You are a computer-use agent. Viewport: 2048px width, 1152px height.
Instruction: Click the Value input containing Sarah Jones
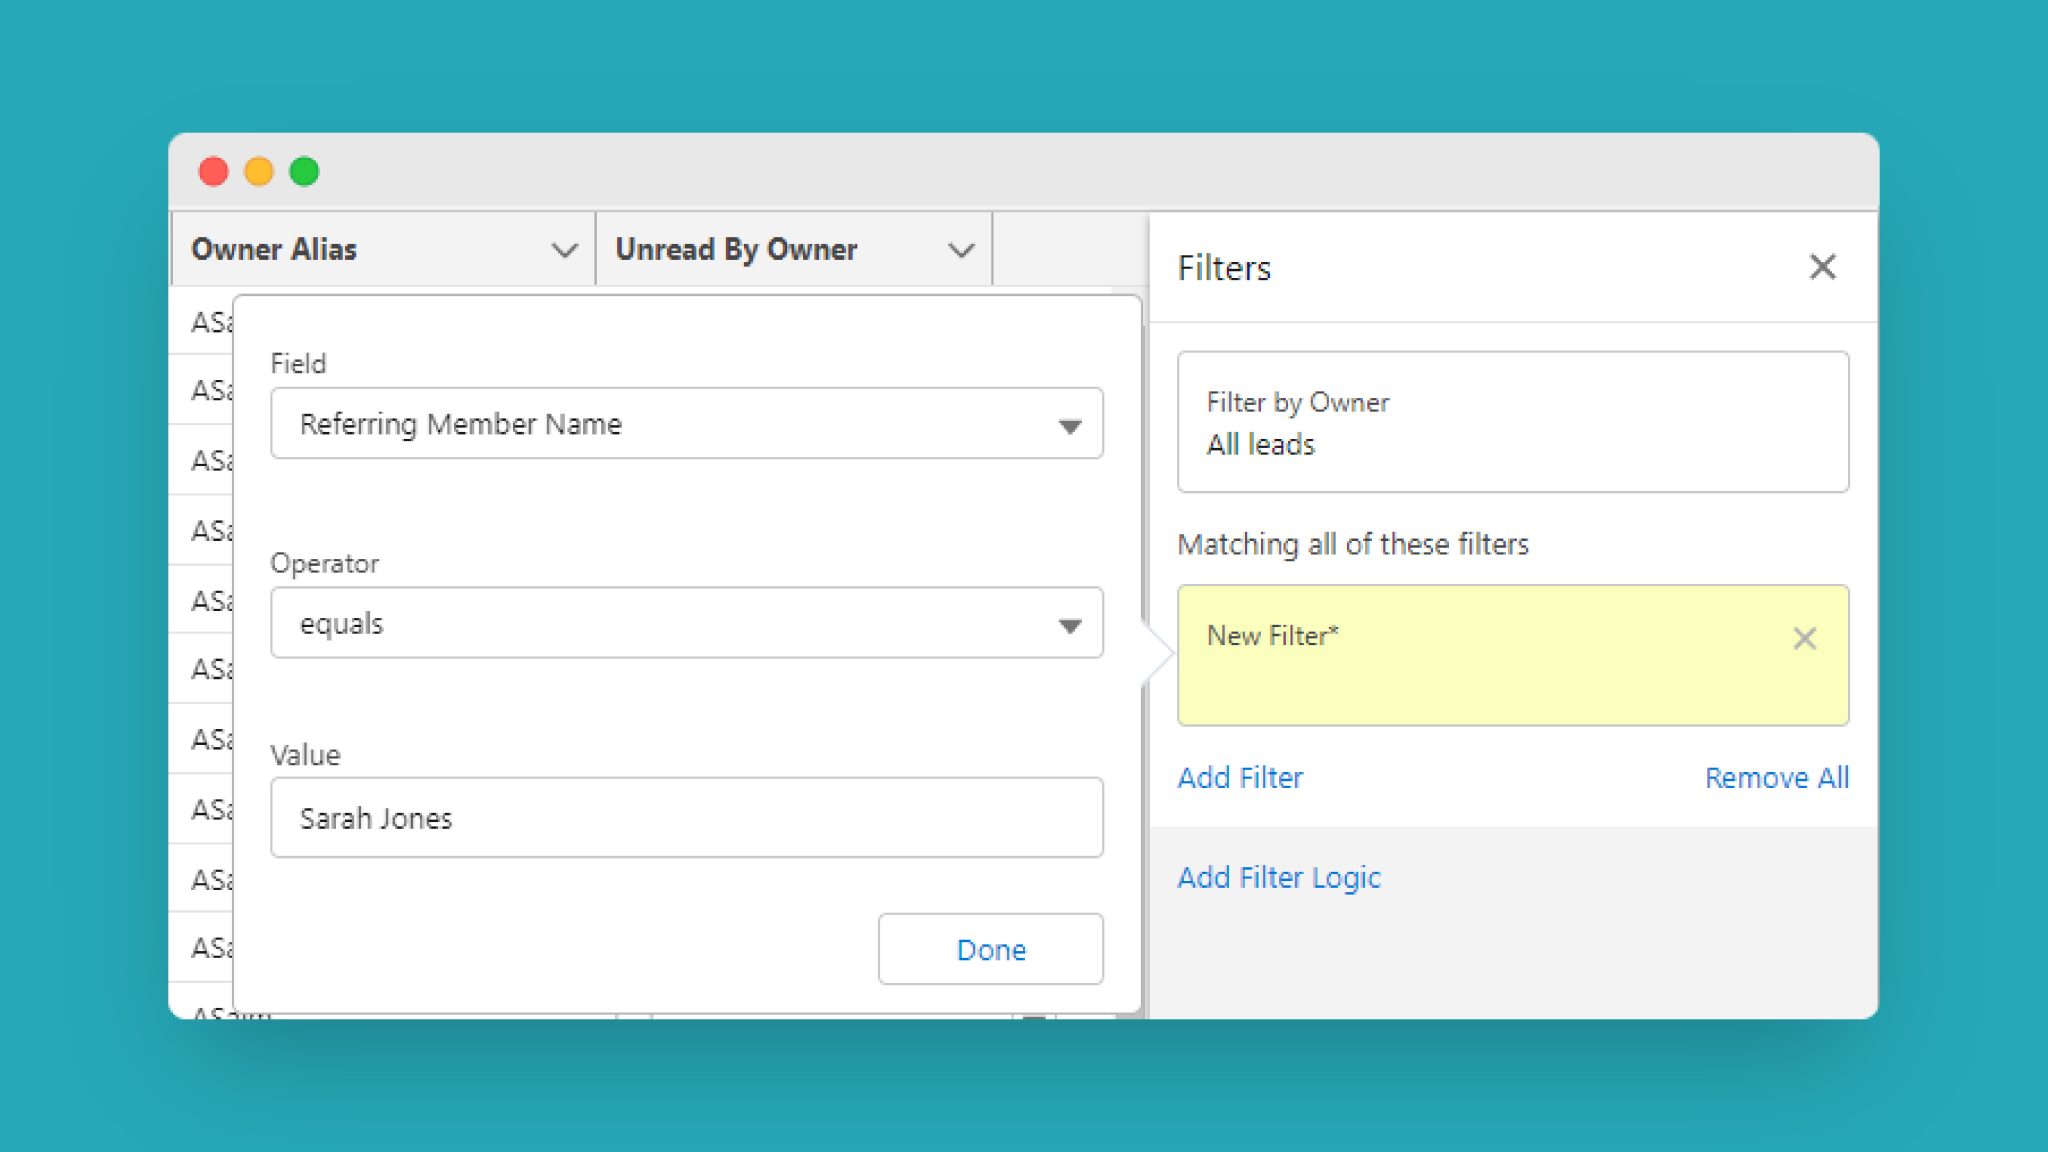[687, 818]
